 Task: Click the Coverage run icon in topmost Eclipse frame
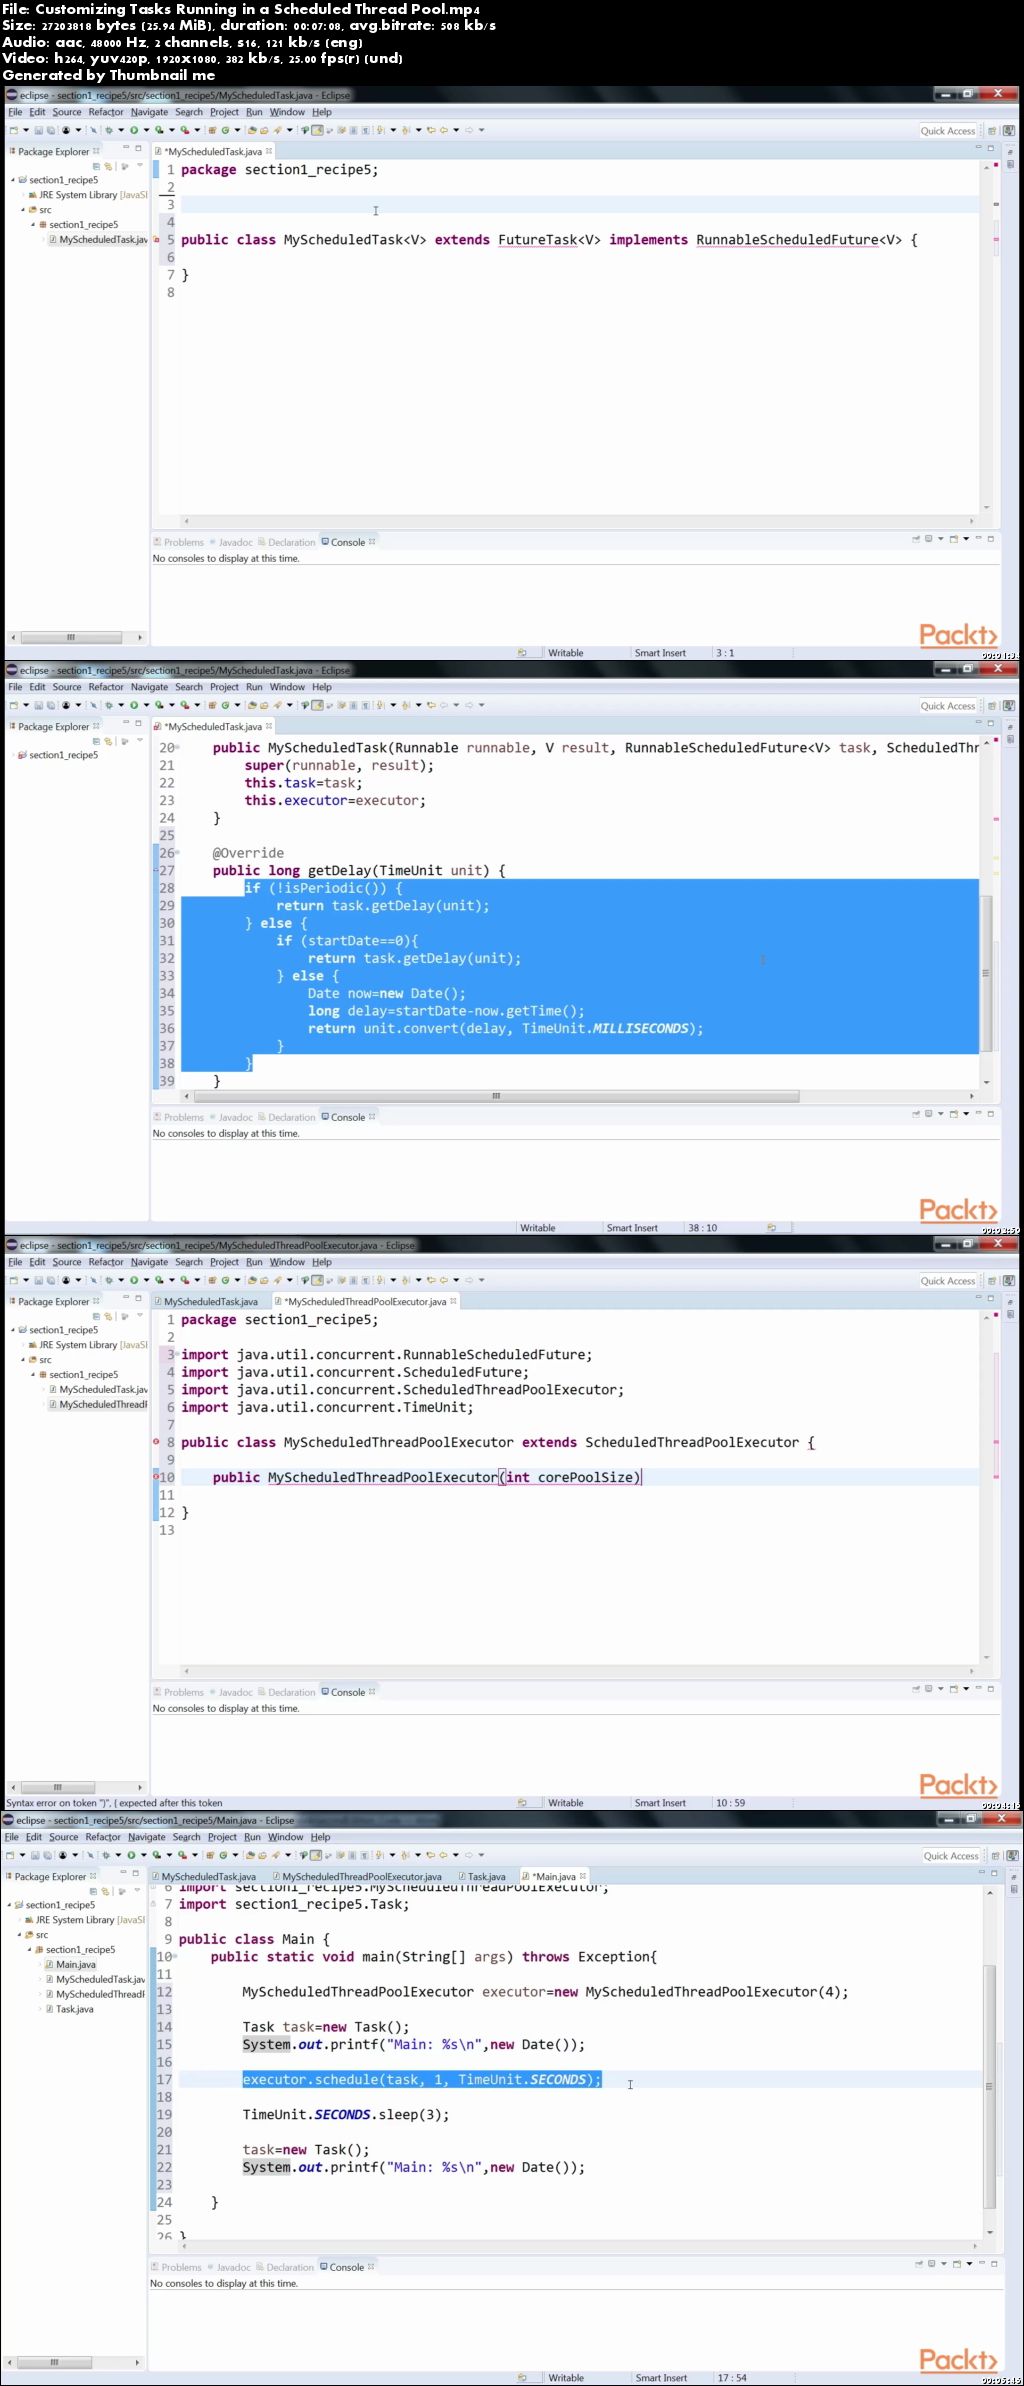(158, 130)
